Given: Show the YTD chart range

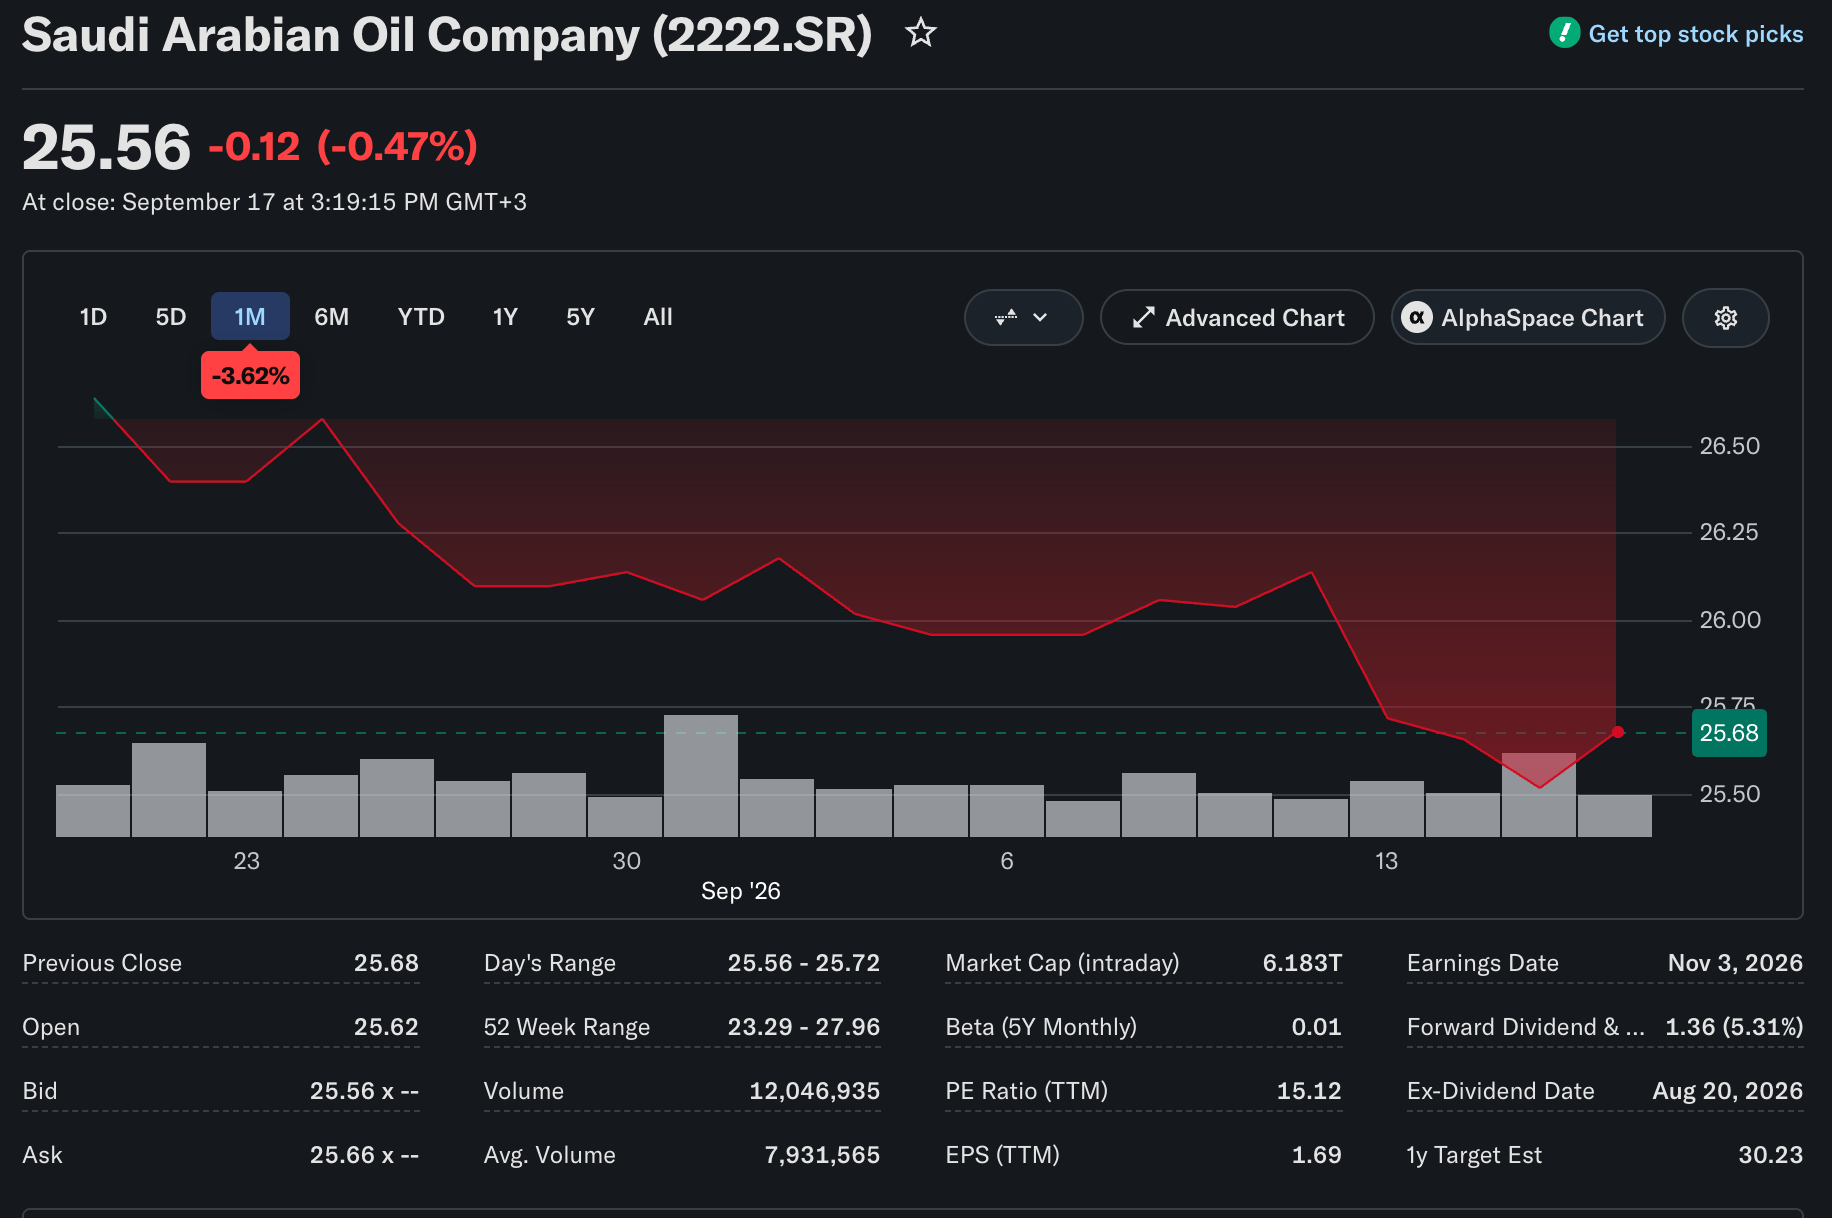Looking at the screenshot, I should (421, 317).
